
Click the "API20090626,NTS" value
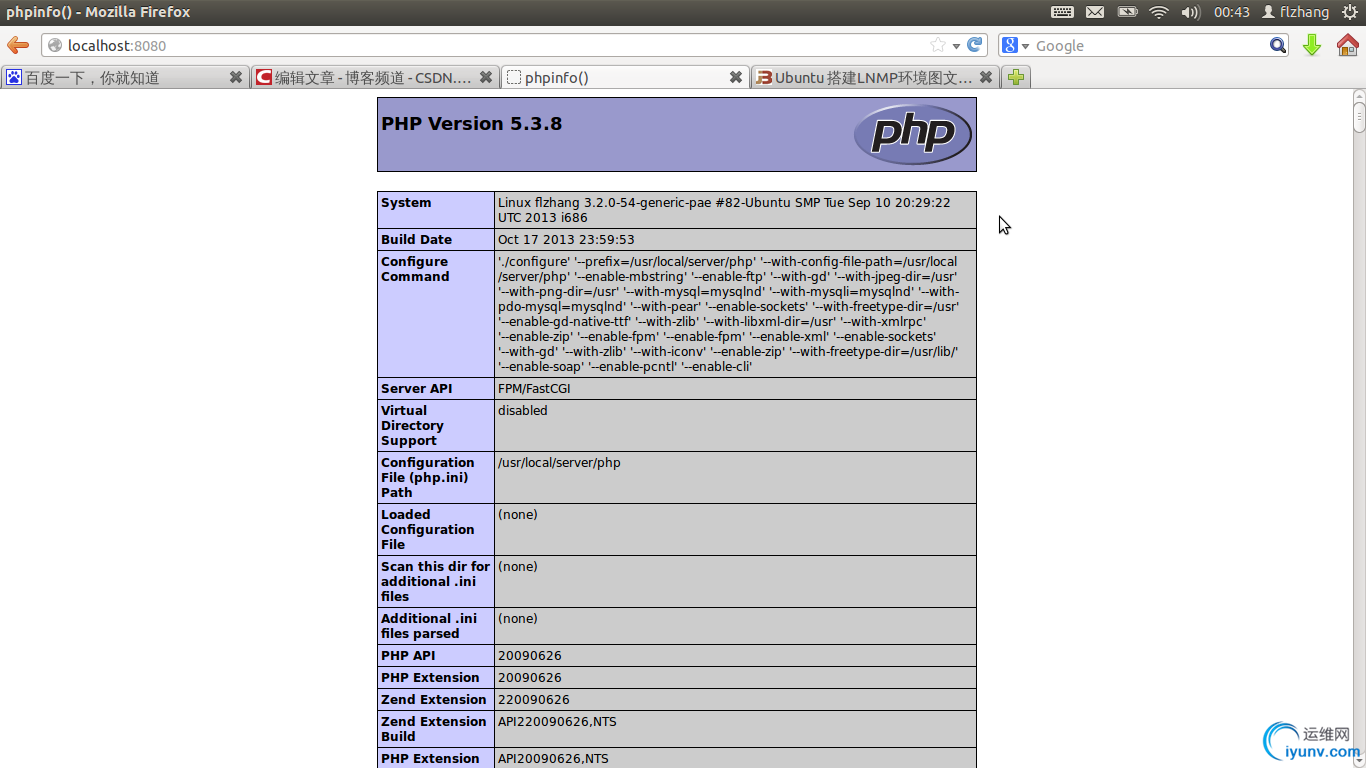(x=554, y=759)
